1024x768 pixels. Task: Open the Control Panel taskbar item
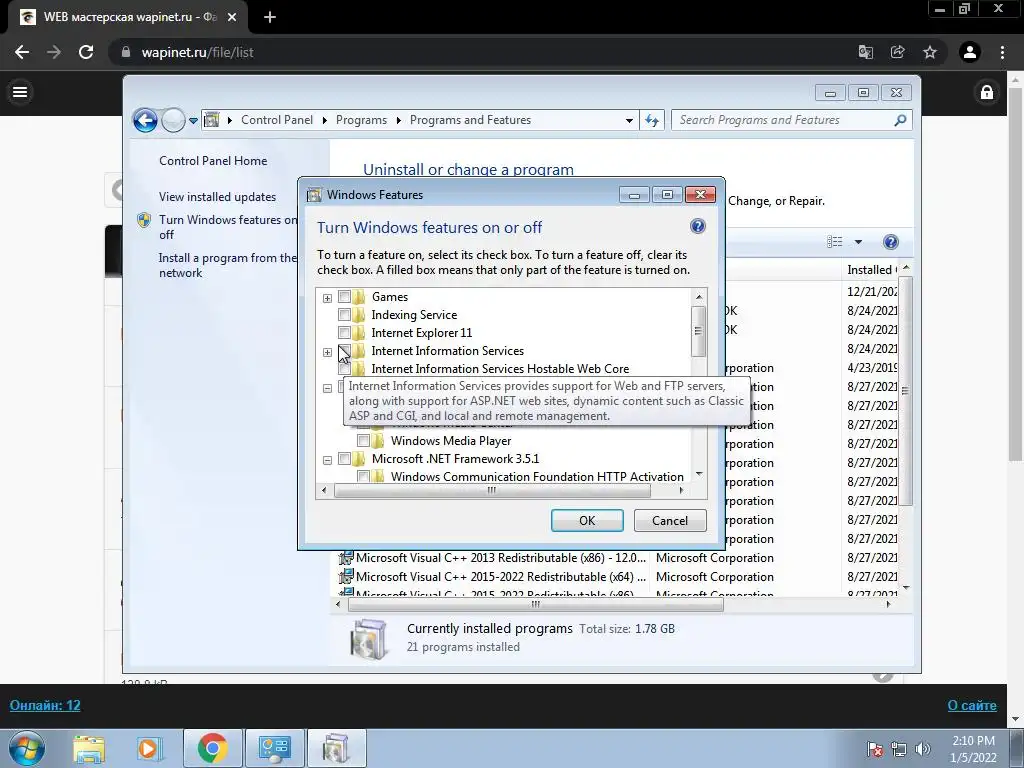click(x=274, y=748)
